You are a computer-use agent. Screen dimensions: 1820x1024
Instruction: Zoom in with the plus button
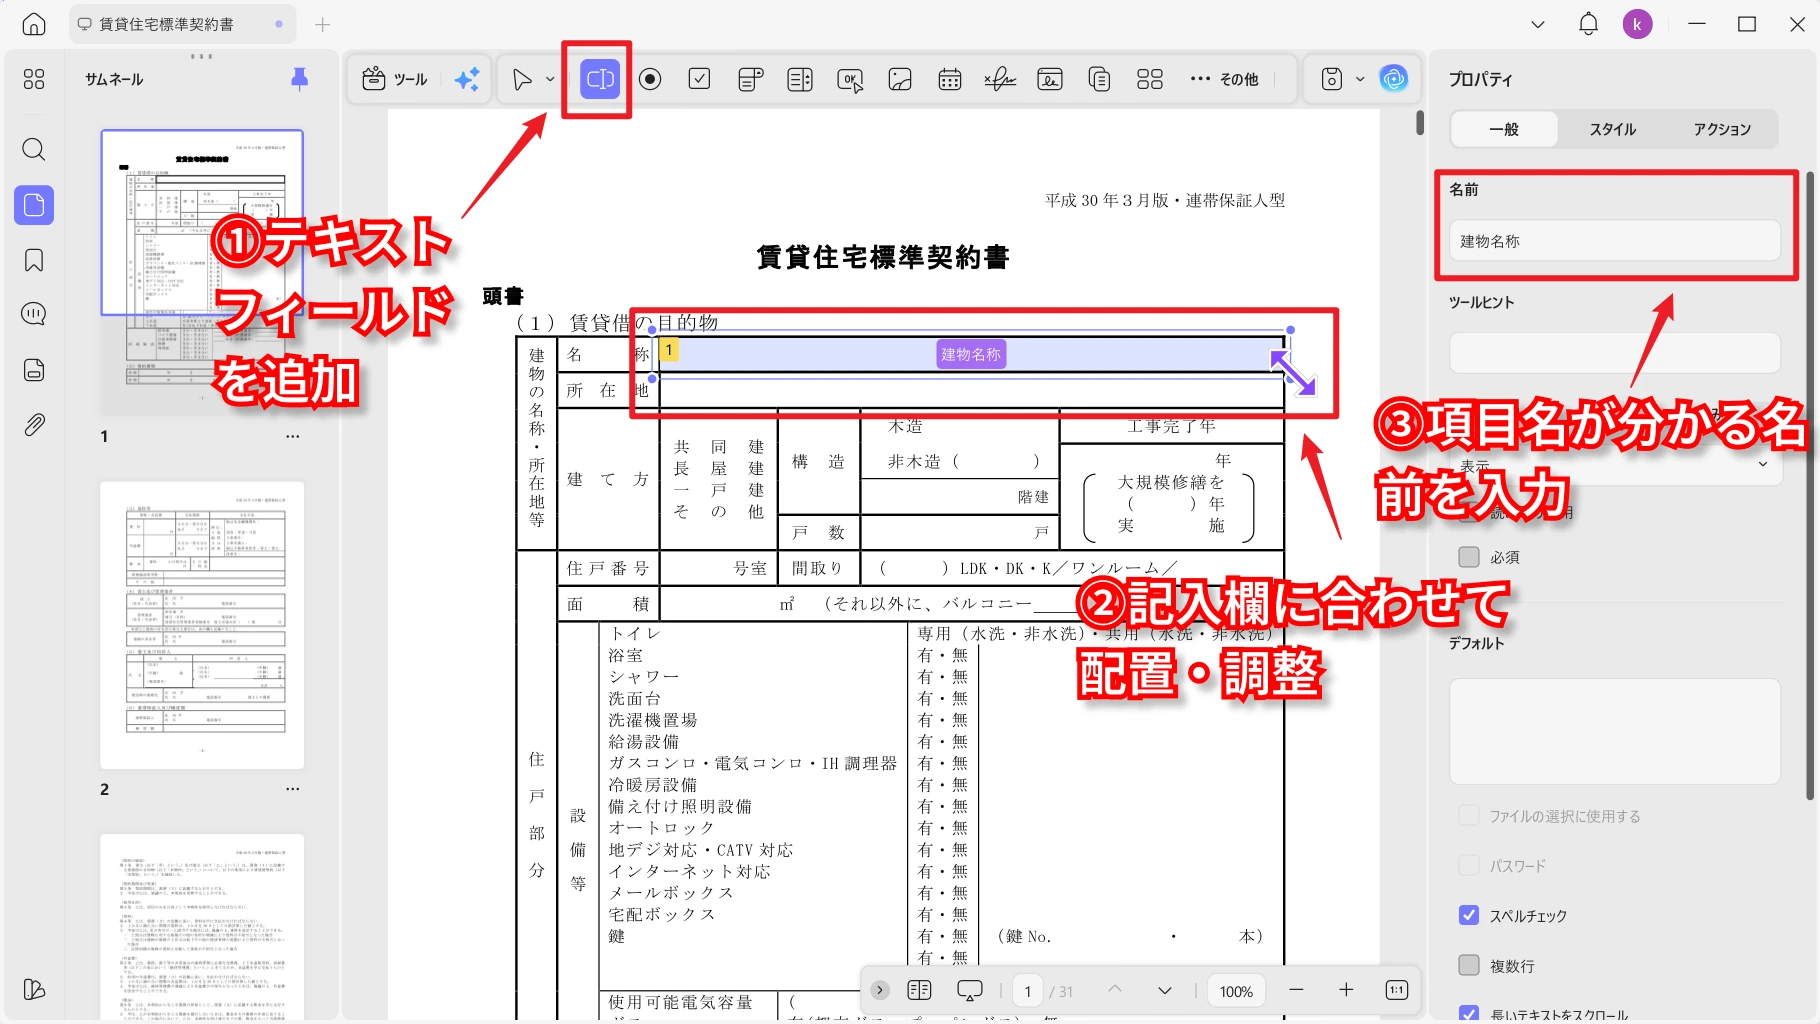[1347, 990]
